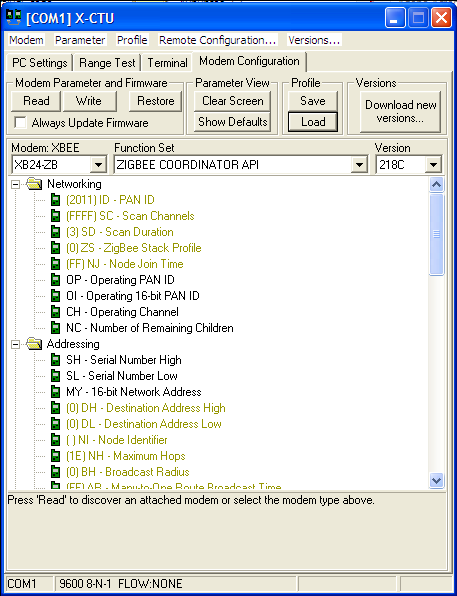Screen dimensions: 457x596
Task: Click the parameter list scroll down arrow
Action: [x=436, y=480]
